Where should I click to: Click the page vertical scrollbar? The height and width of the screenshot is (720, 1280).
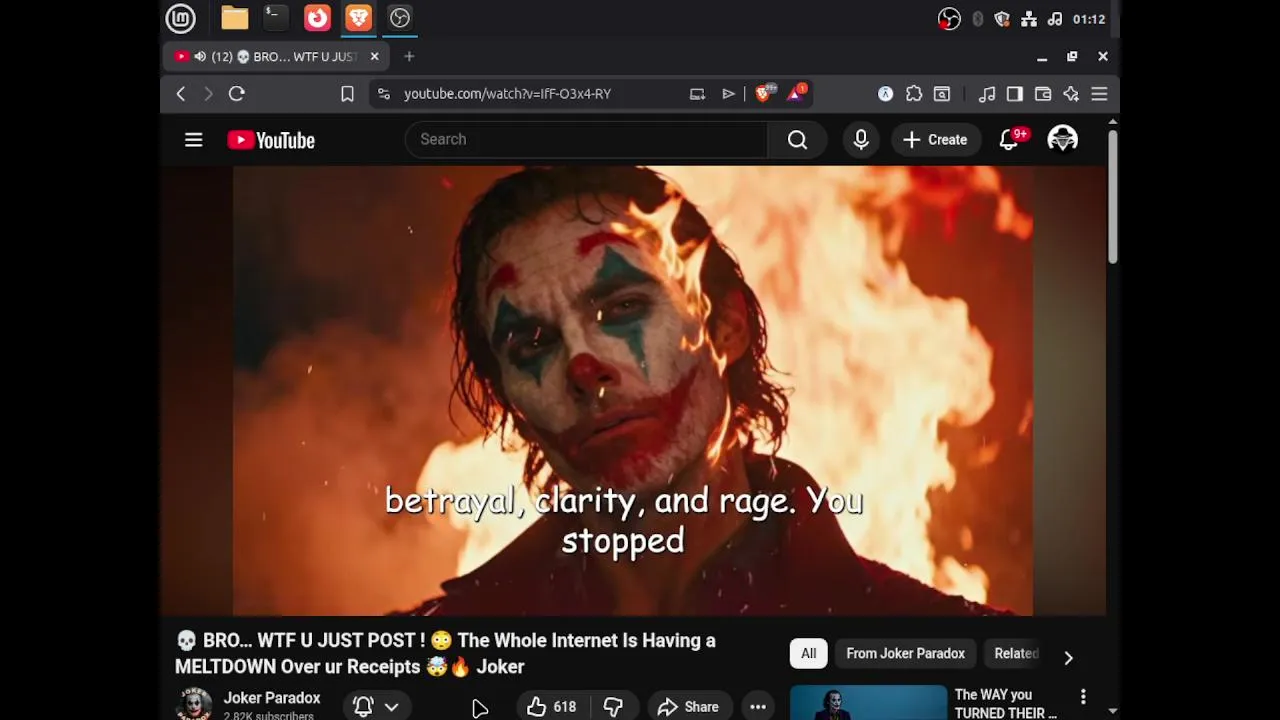click(1112, 196)
